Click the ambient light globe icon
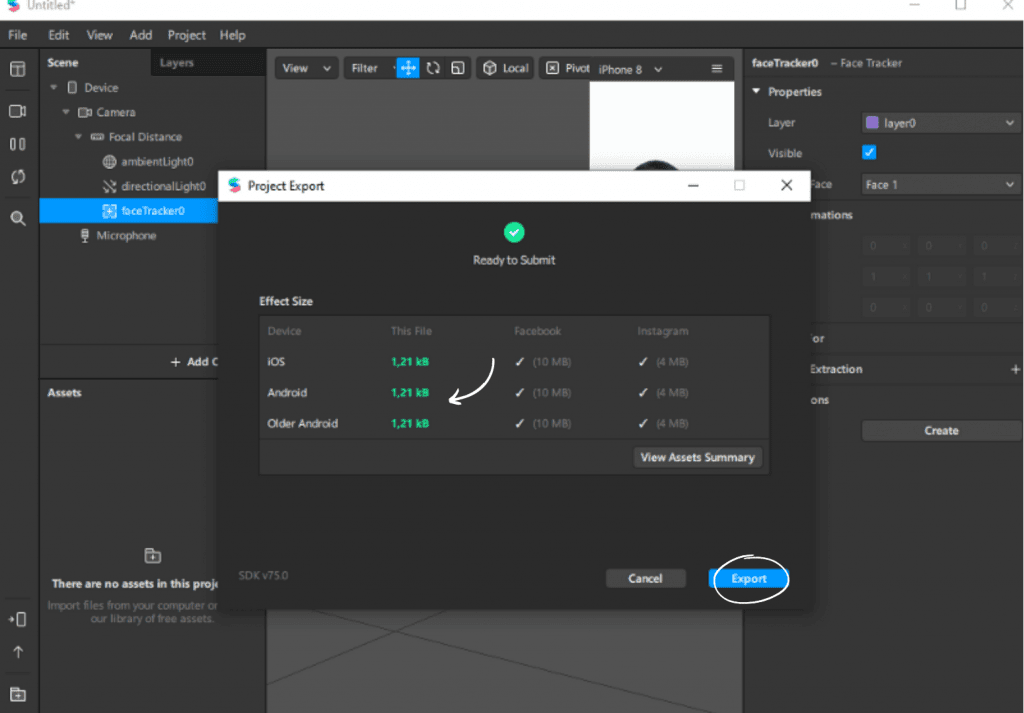1024x713 pixels. 109,161
